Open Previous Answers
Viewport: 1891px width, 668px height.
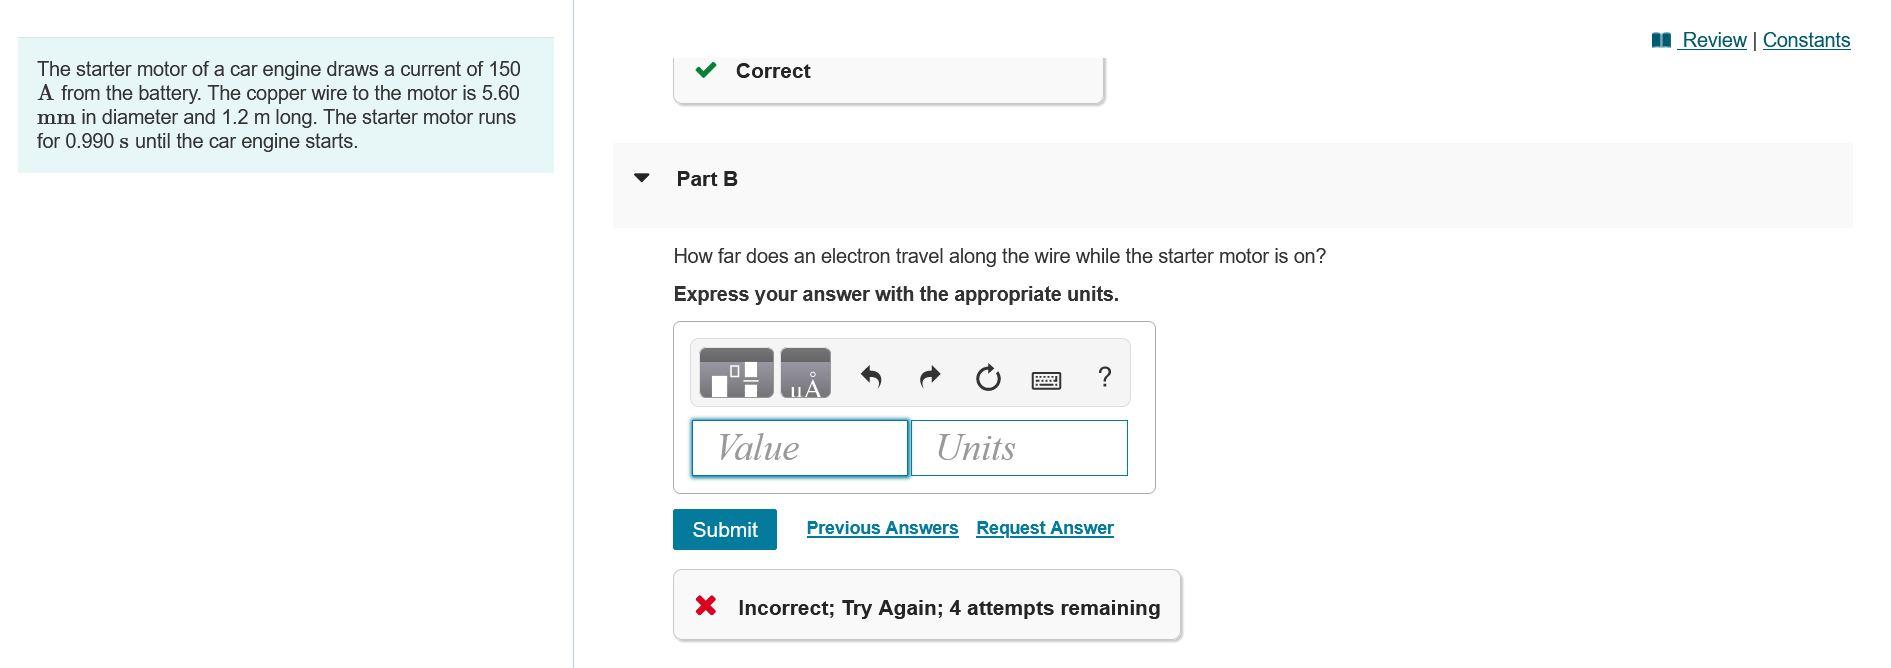coord(881,527)
